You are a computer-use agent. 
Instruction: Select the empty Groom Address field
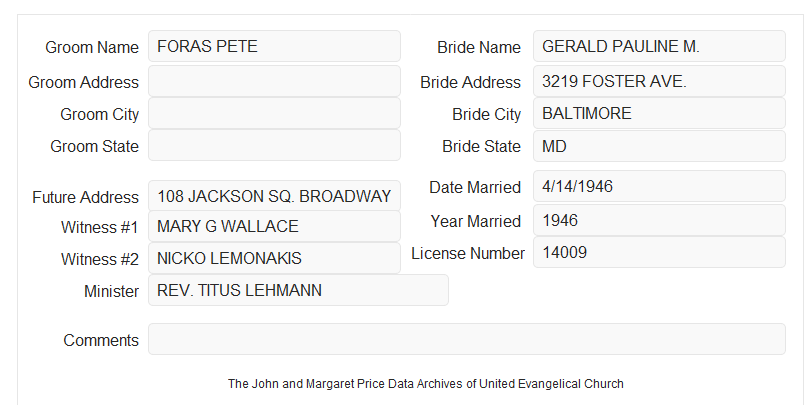[274, 81]
